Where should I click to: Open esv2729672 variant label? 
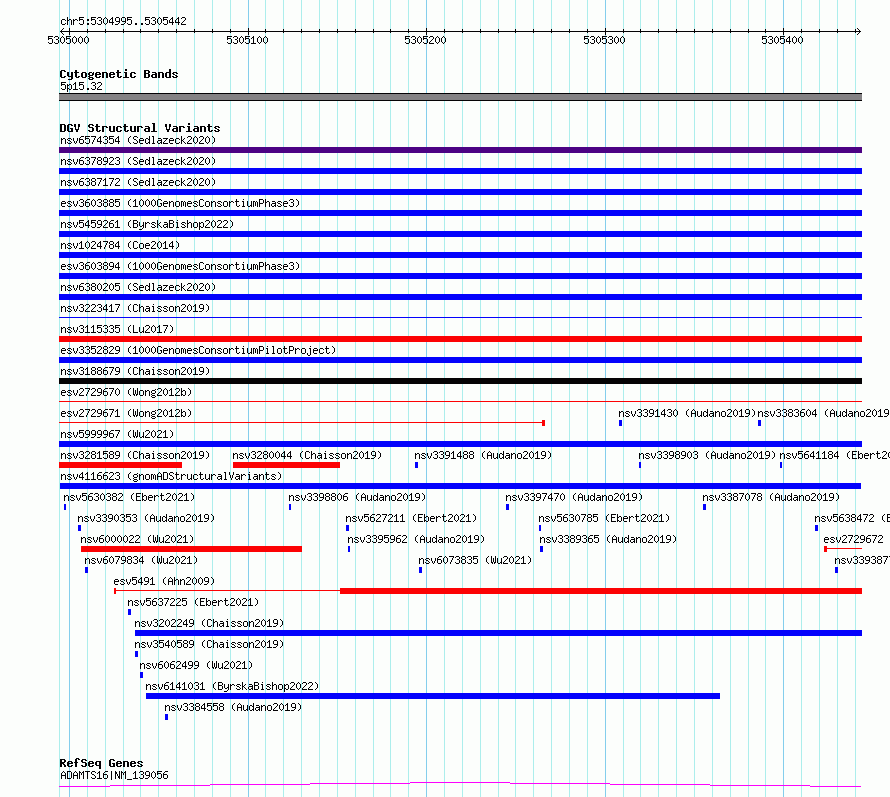[853, 539]
